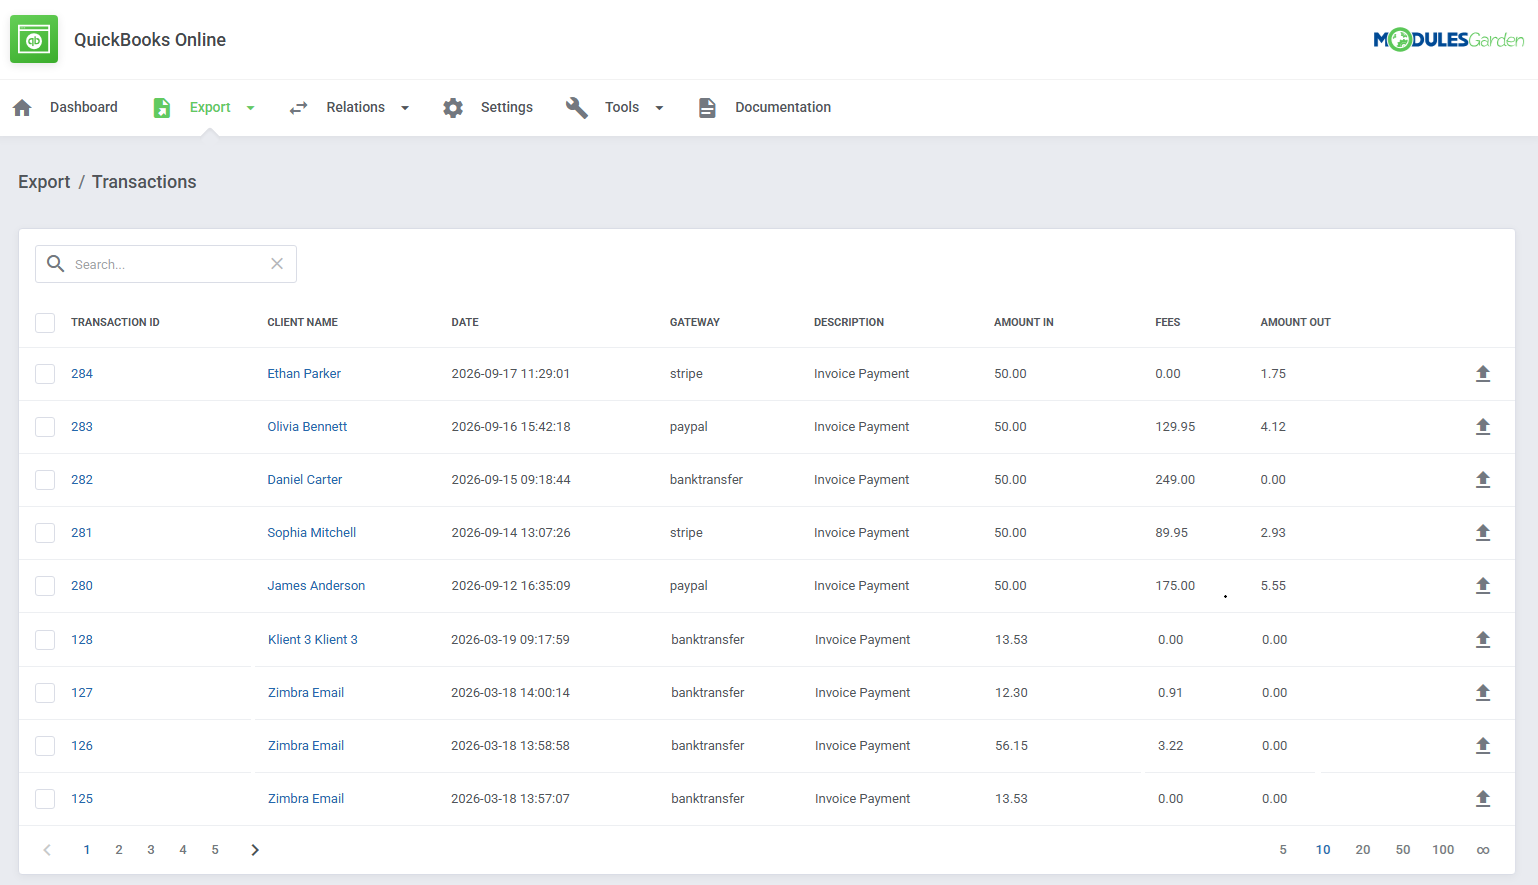The height and width of the screenshot is (885, 1538).
Task: Click the Documentation page icon
Action: point(707,108)
